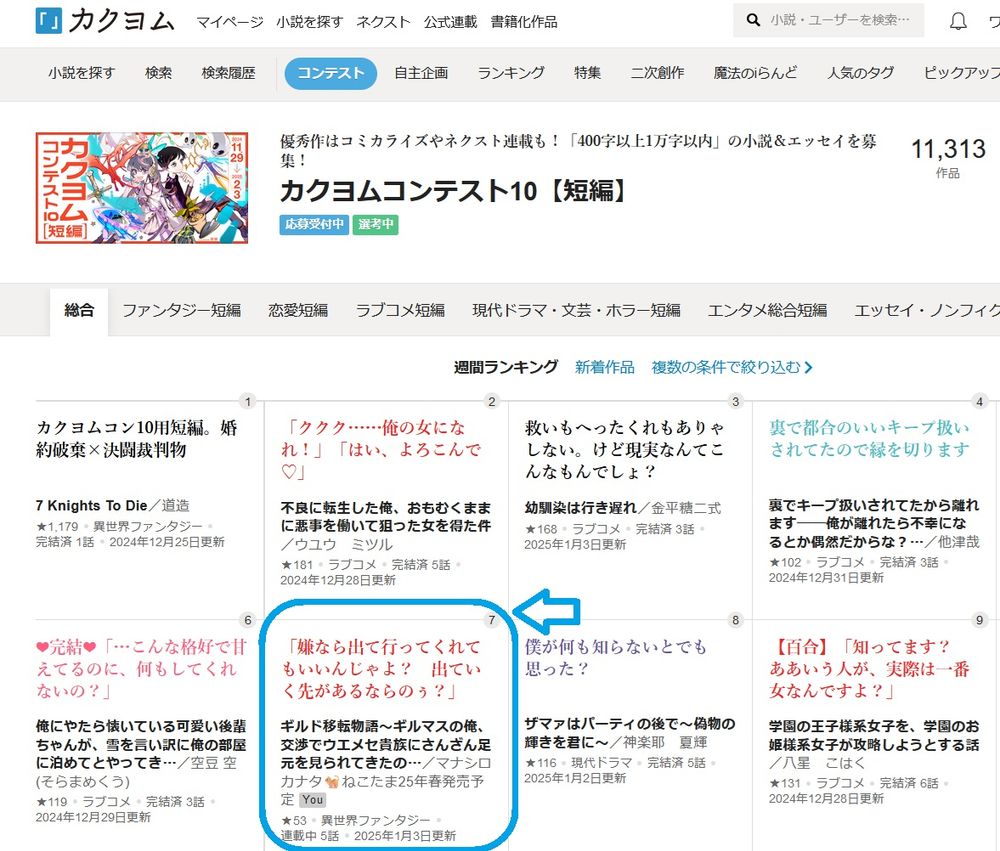Select 検索 in the sub navigation
1000x851 pixels.
158,73
